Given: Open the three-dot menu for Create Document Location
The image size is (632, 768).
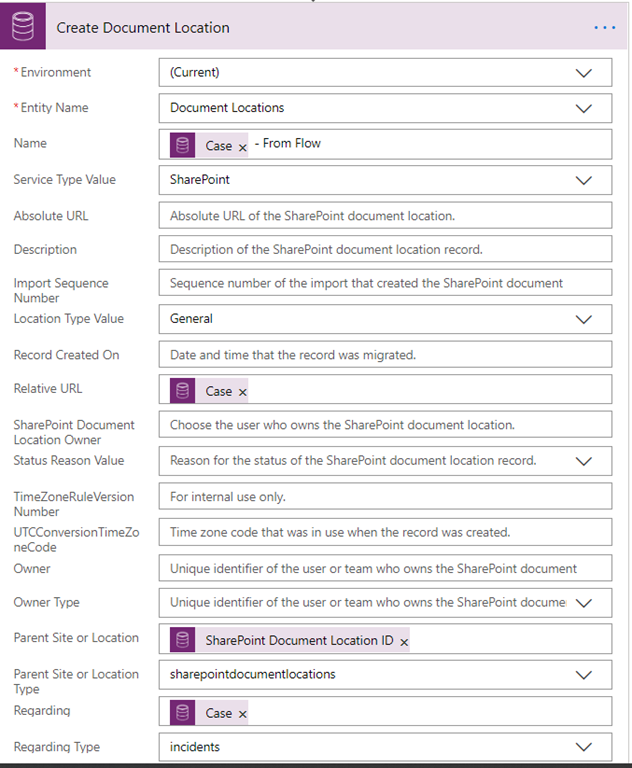Looking at the screenshot, I should tap(605, 27).
